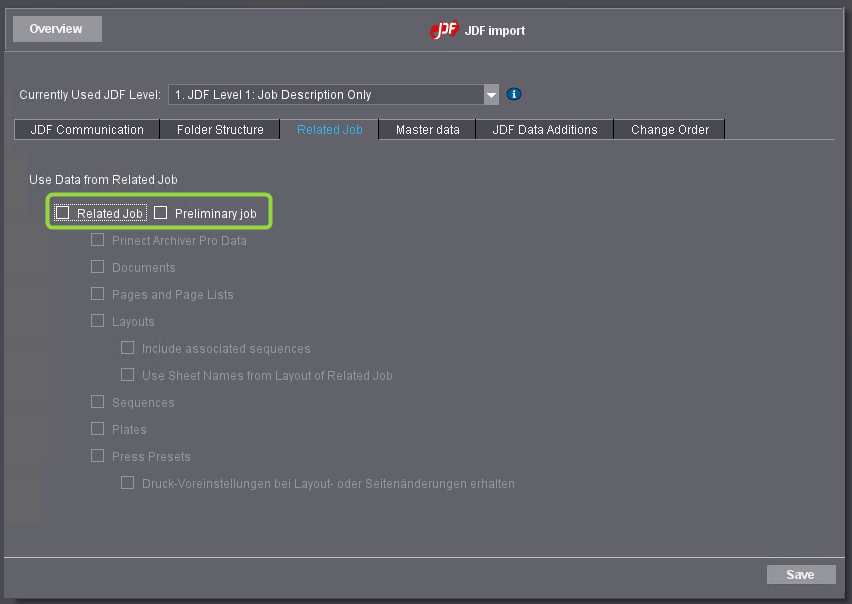Select the Master data tab
The width and height of the screenshot is (852, 604).
[x=427, y=129]
